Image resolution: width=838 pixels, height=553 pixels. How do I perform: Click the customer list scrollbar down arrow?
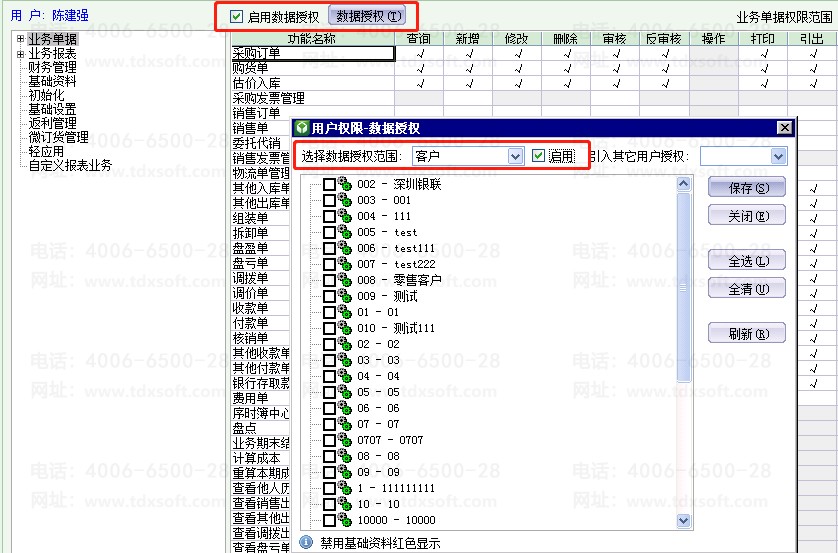684,520
